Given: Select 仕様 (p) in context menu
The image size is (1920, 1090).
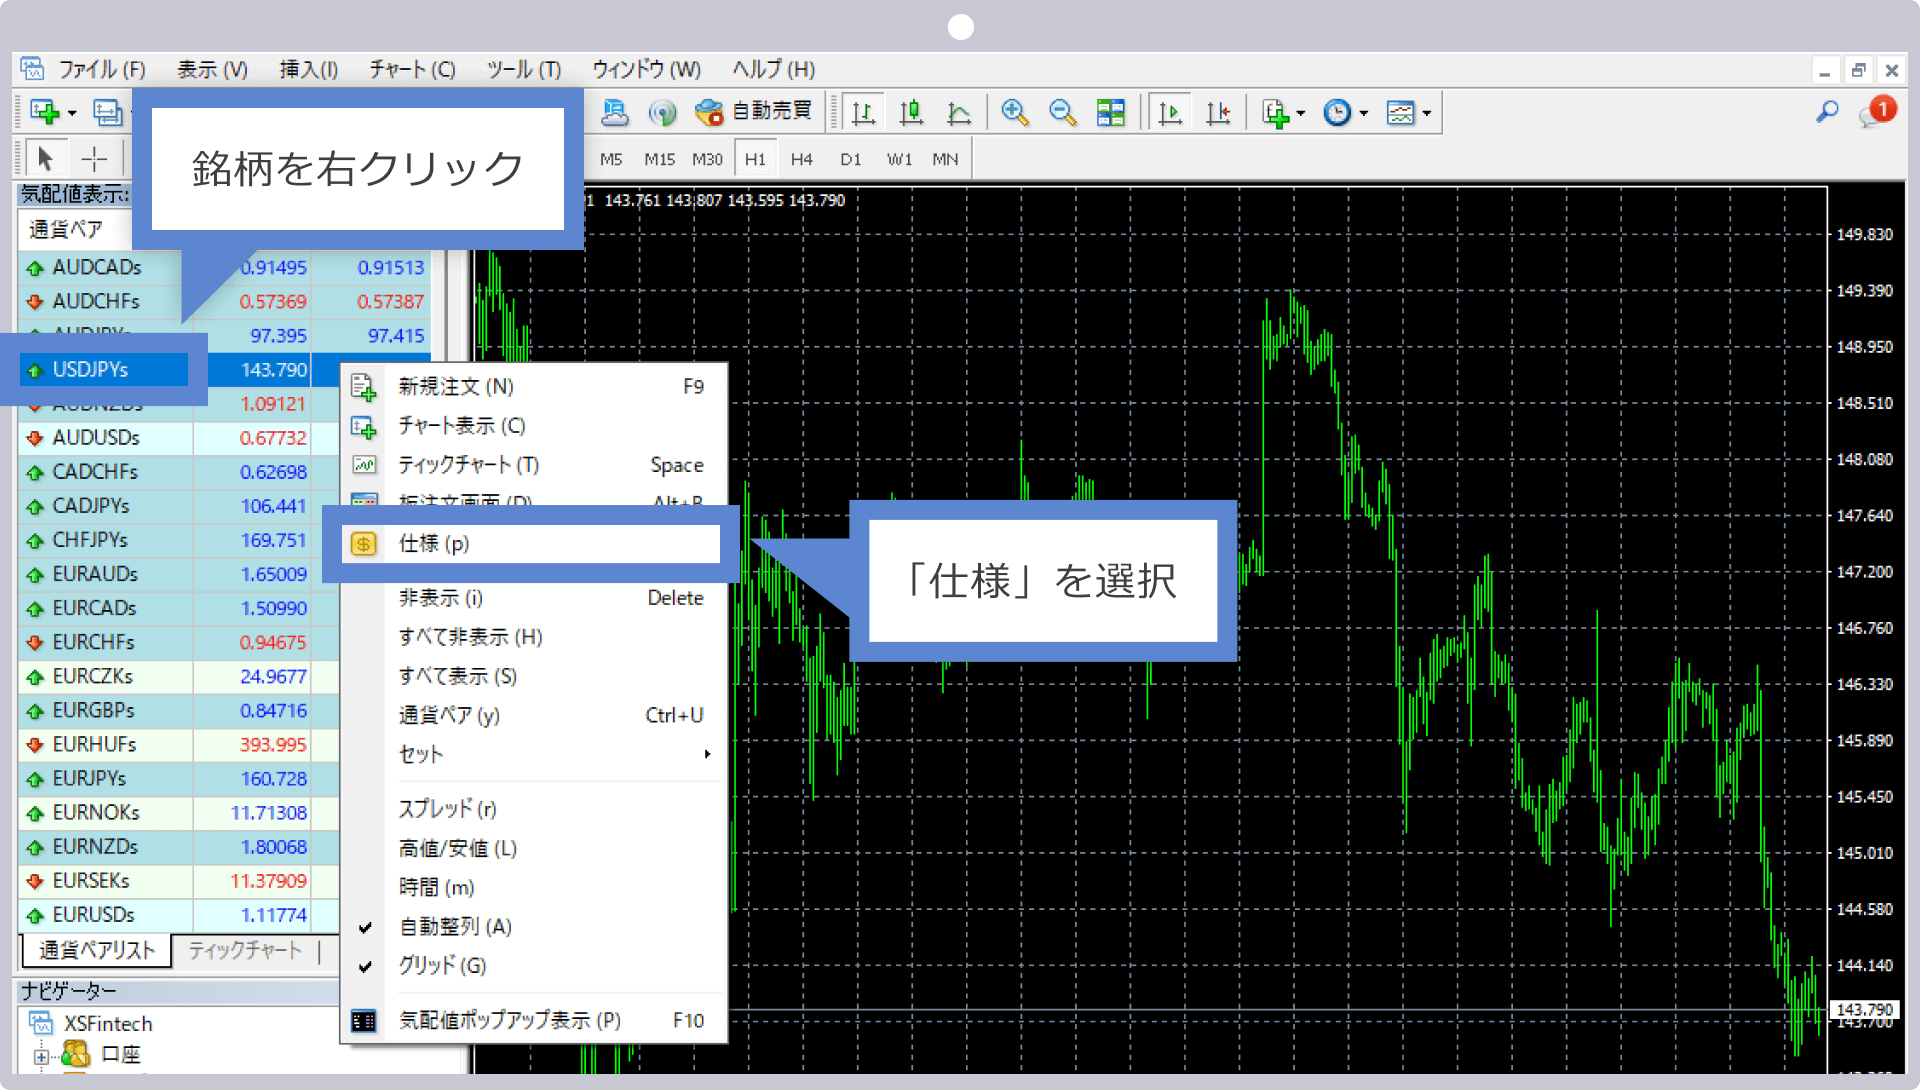Looking at the screenshot, I should click(x=531, y=543).
